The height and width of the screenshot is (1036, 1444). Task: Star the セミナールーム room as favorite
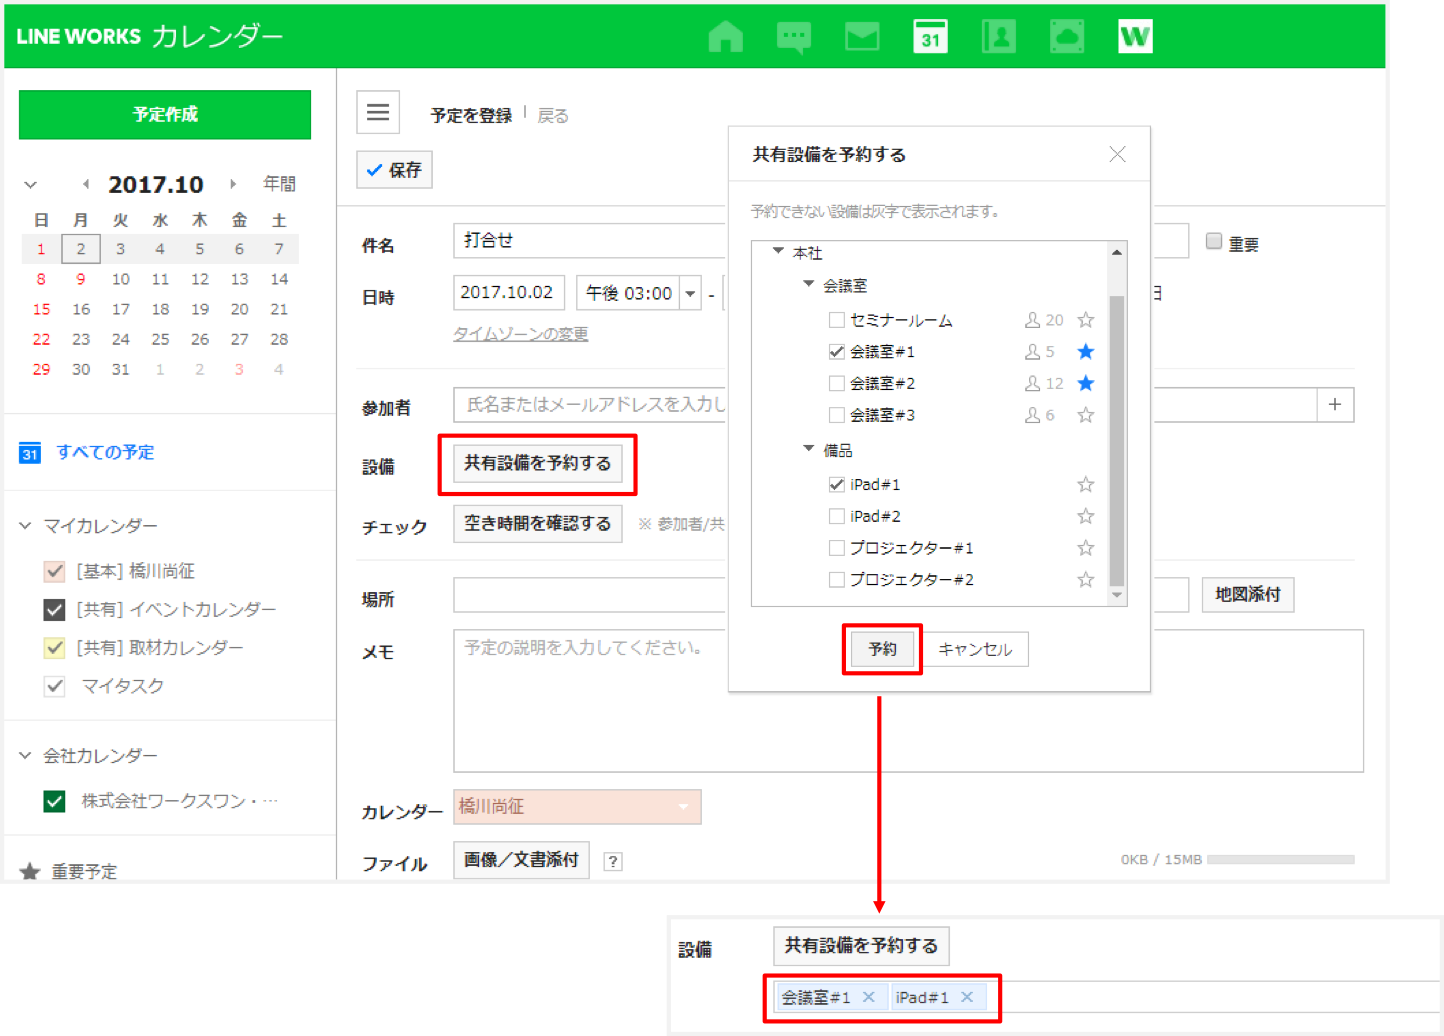point(1085,320)
